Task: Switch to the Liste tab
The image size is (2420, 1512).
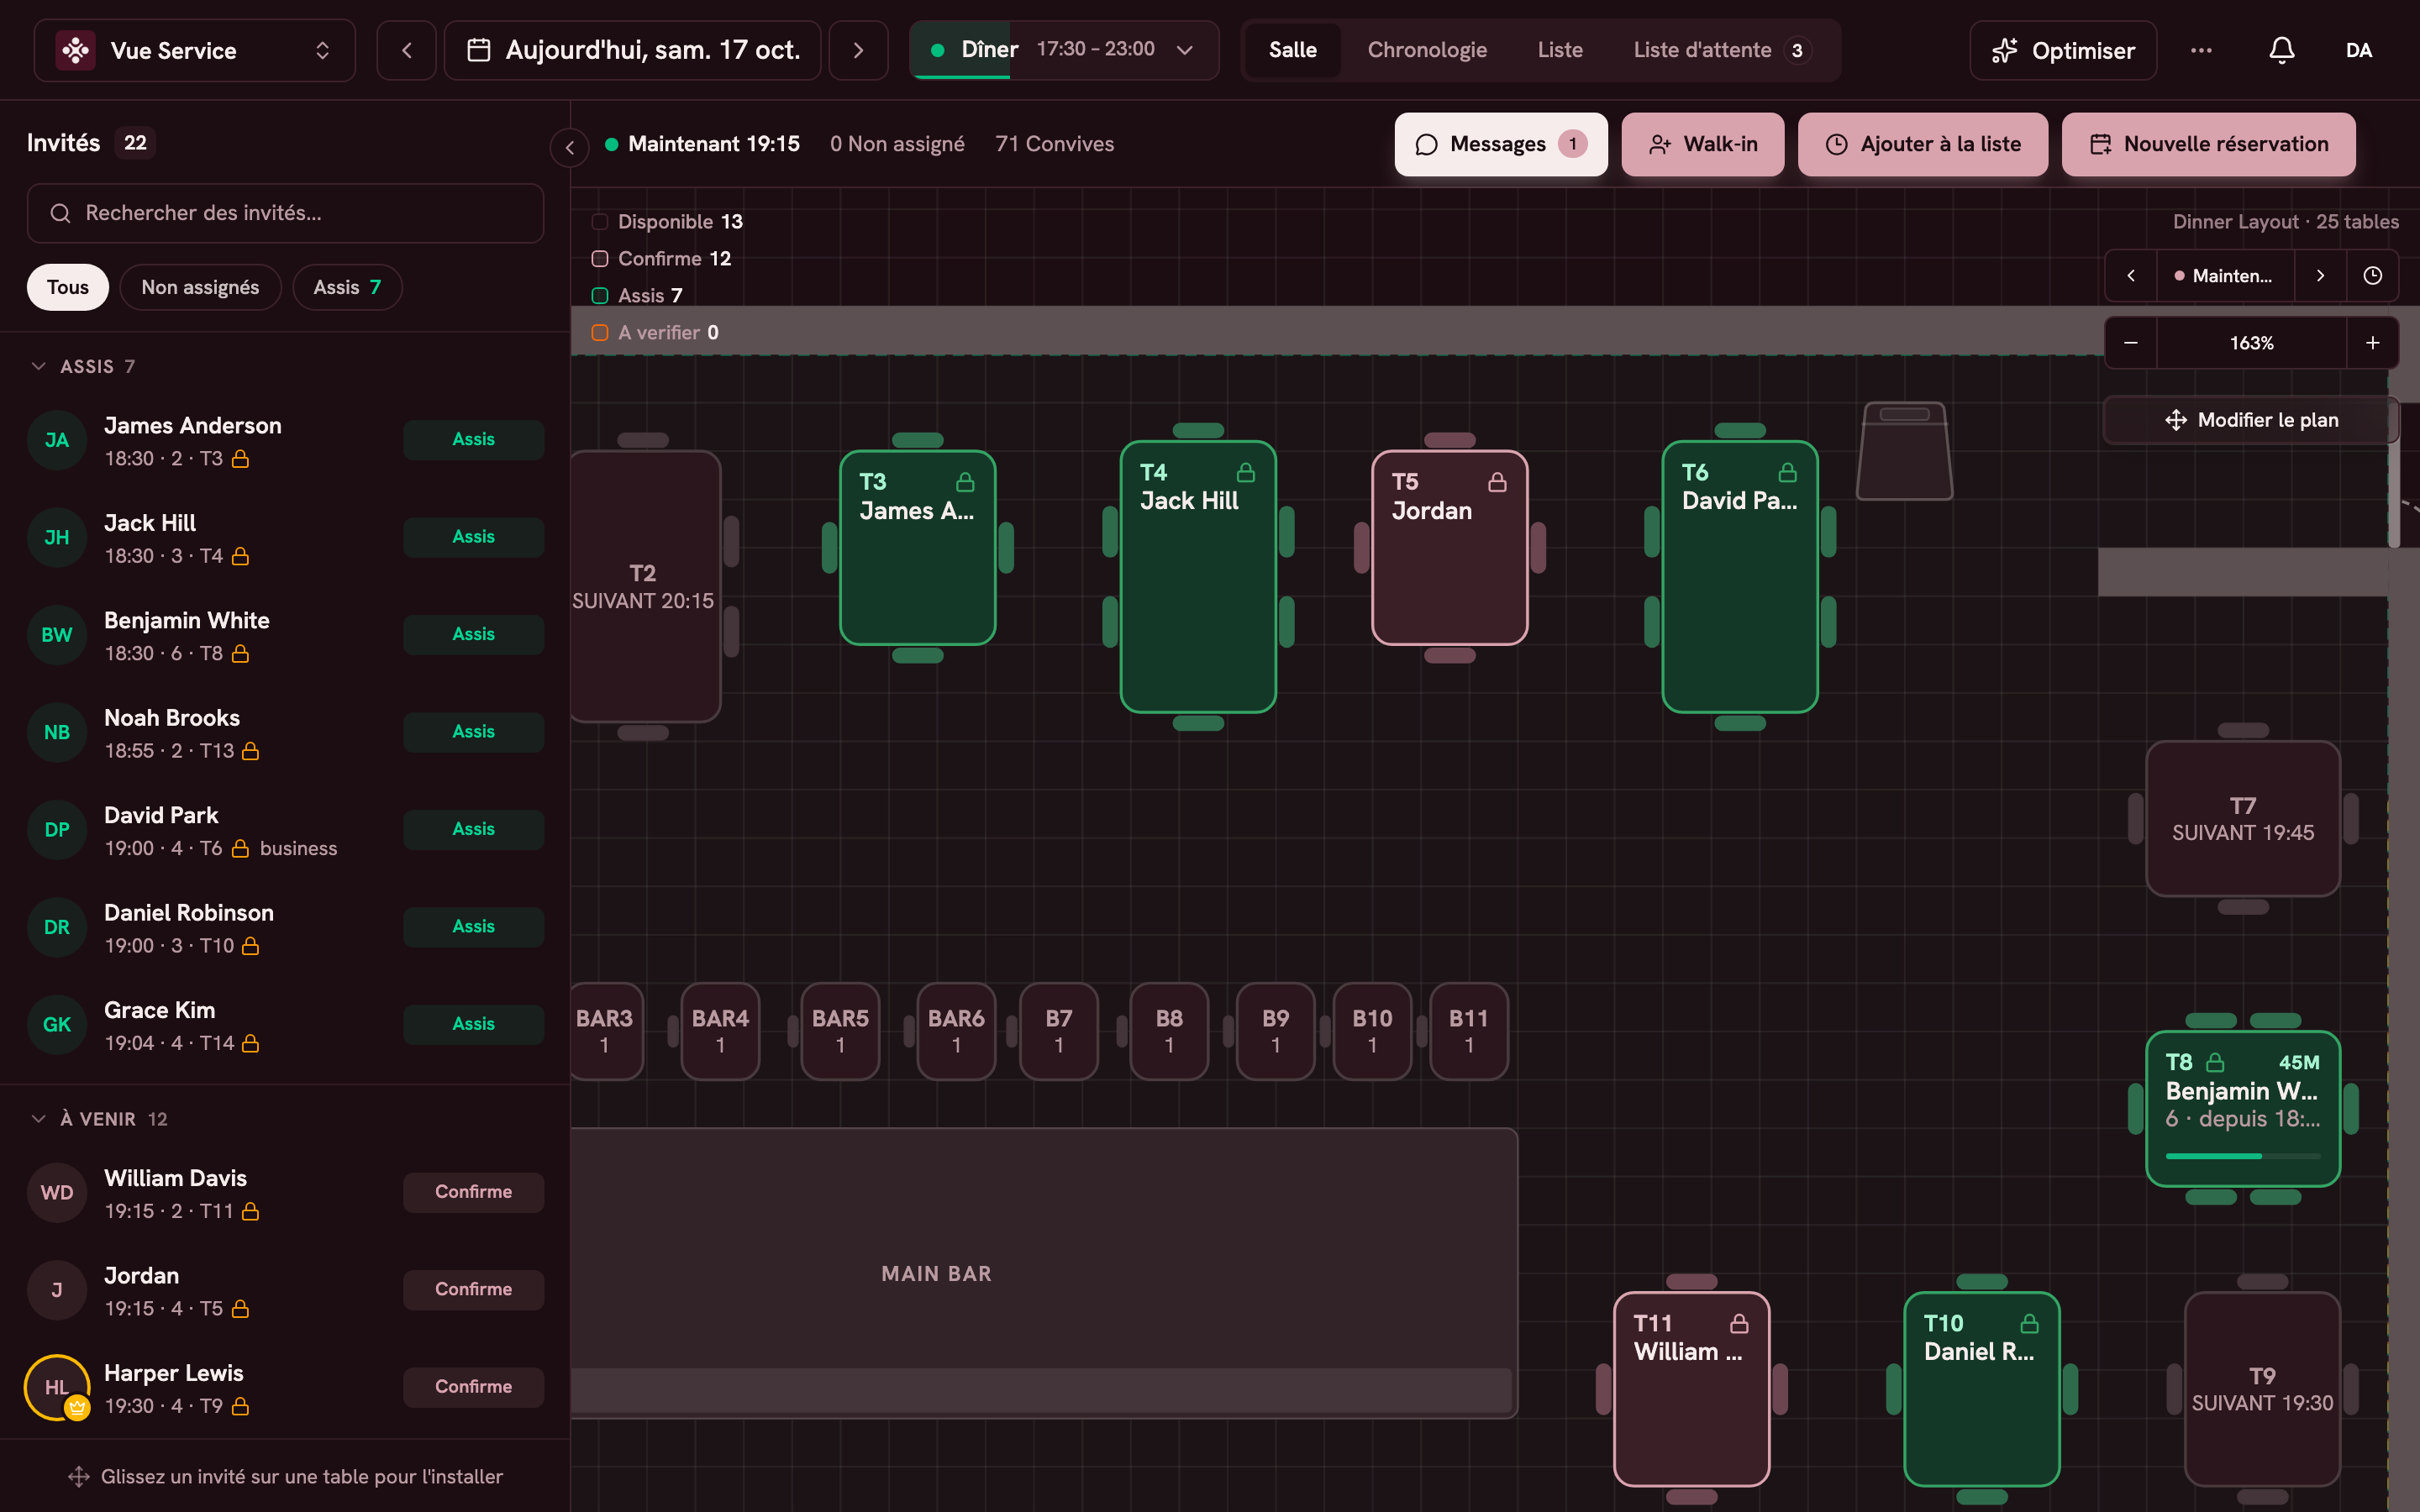Action: (x=1559, y=50)
